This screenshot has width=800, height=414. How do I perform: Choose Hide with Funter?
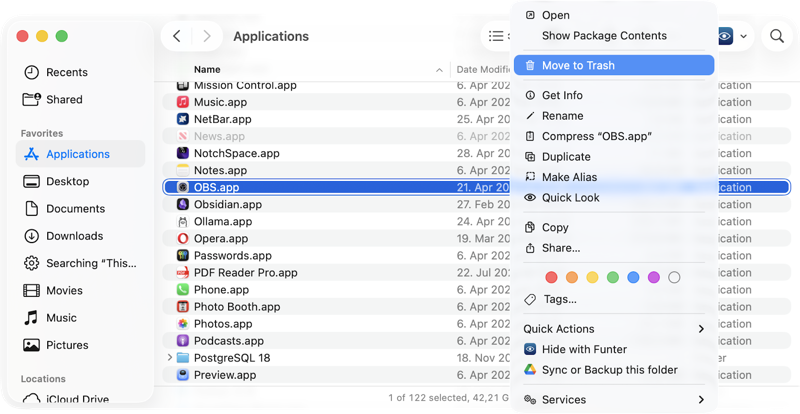614,349
